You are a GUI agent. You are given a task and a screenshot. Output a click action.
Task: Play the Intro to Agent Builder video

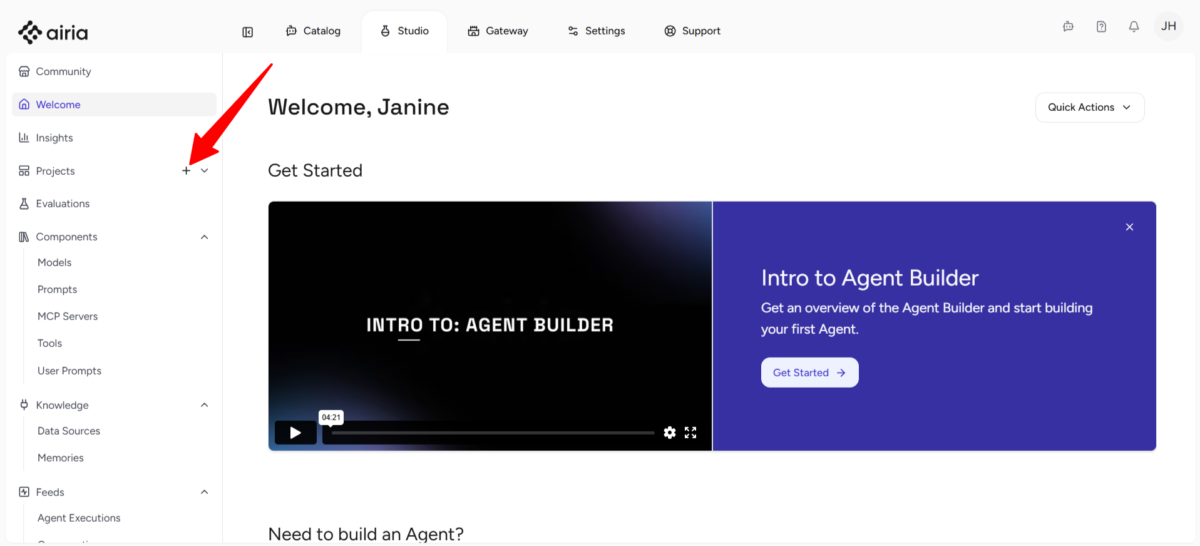295,433
